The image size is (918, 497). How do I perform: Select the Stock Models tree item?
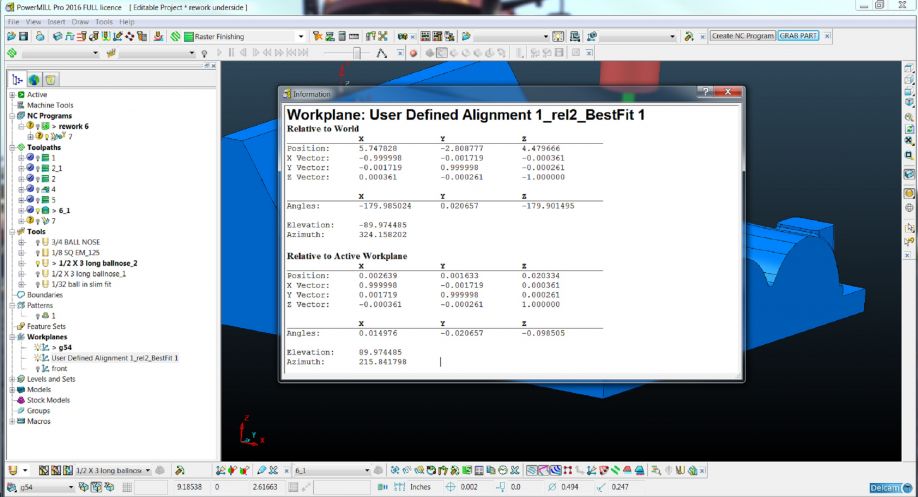pyautogui.click(x=48, y=400)
